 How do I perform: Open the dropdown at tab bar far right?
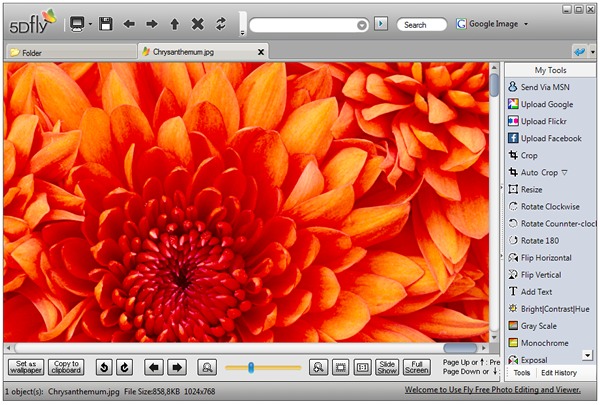coord(593,52)
